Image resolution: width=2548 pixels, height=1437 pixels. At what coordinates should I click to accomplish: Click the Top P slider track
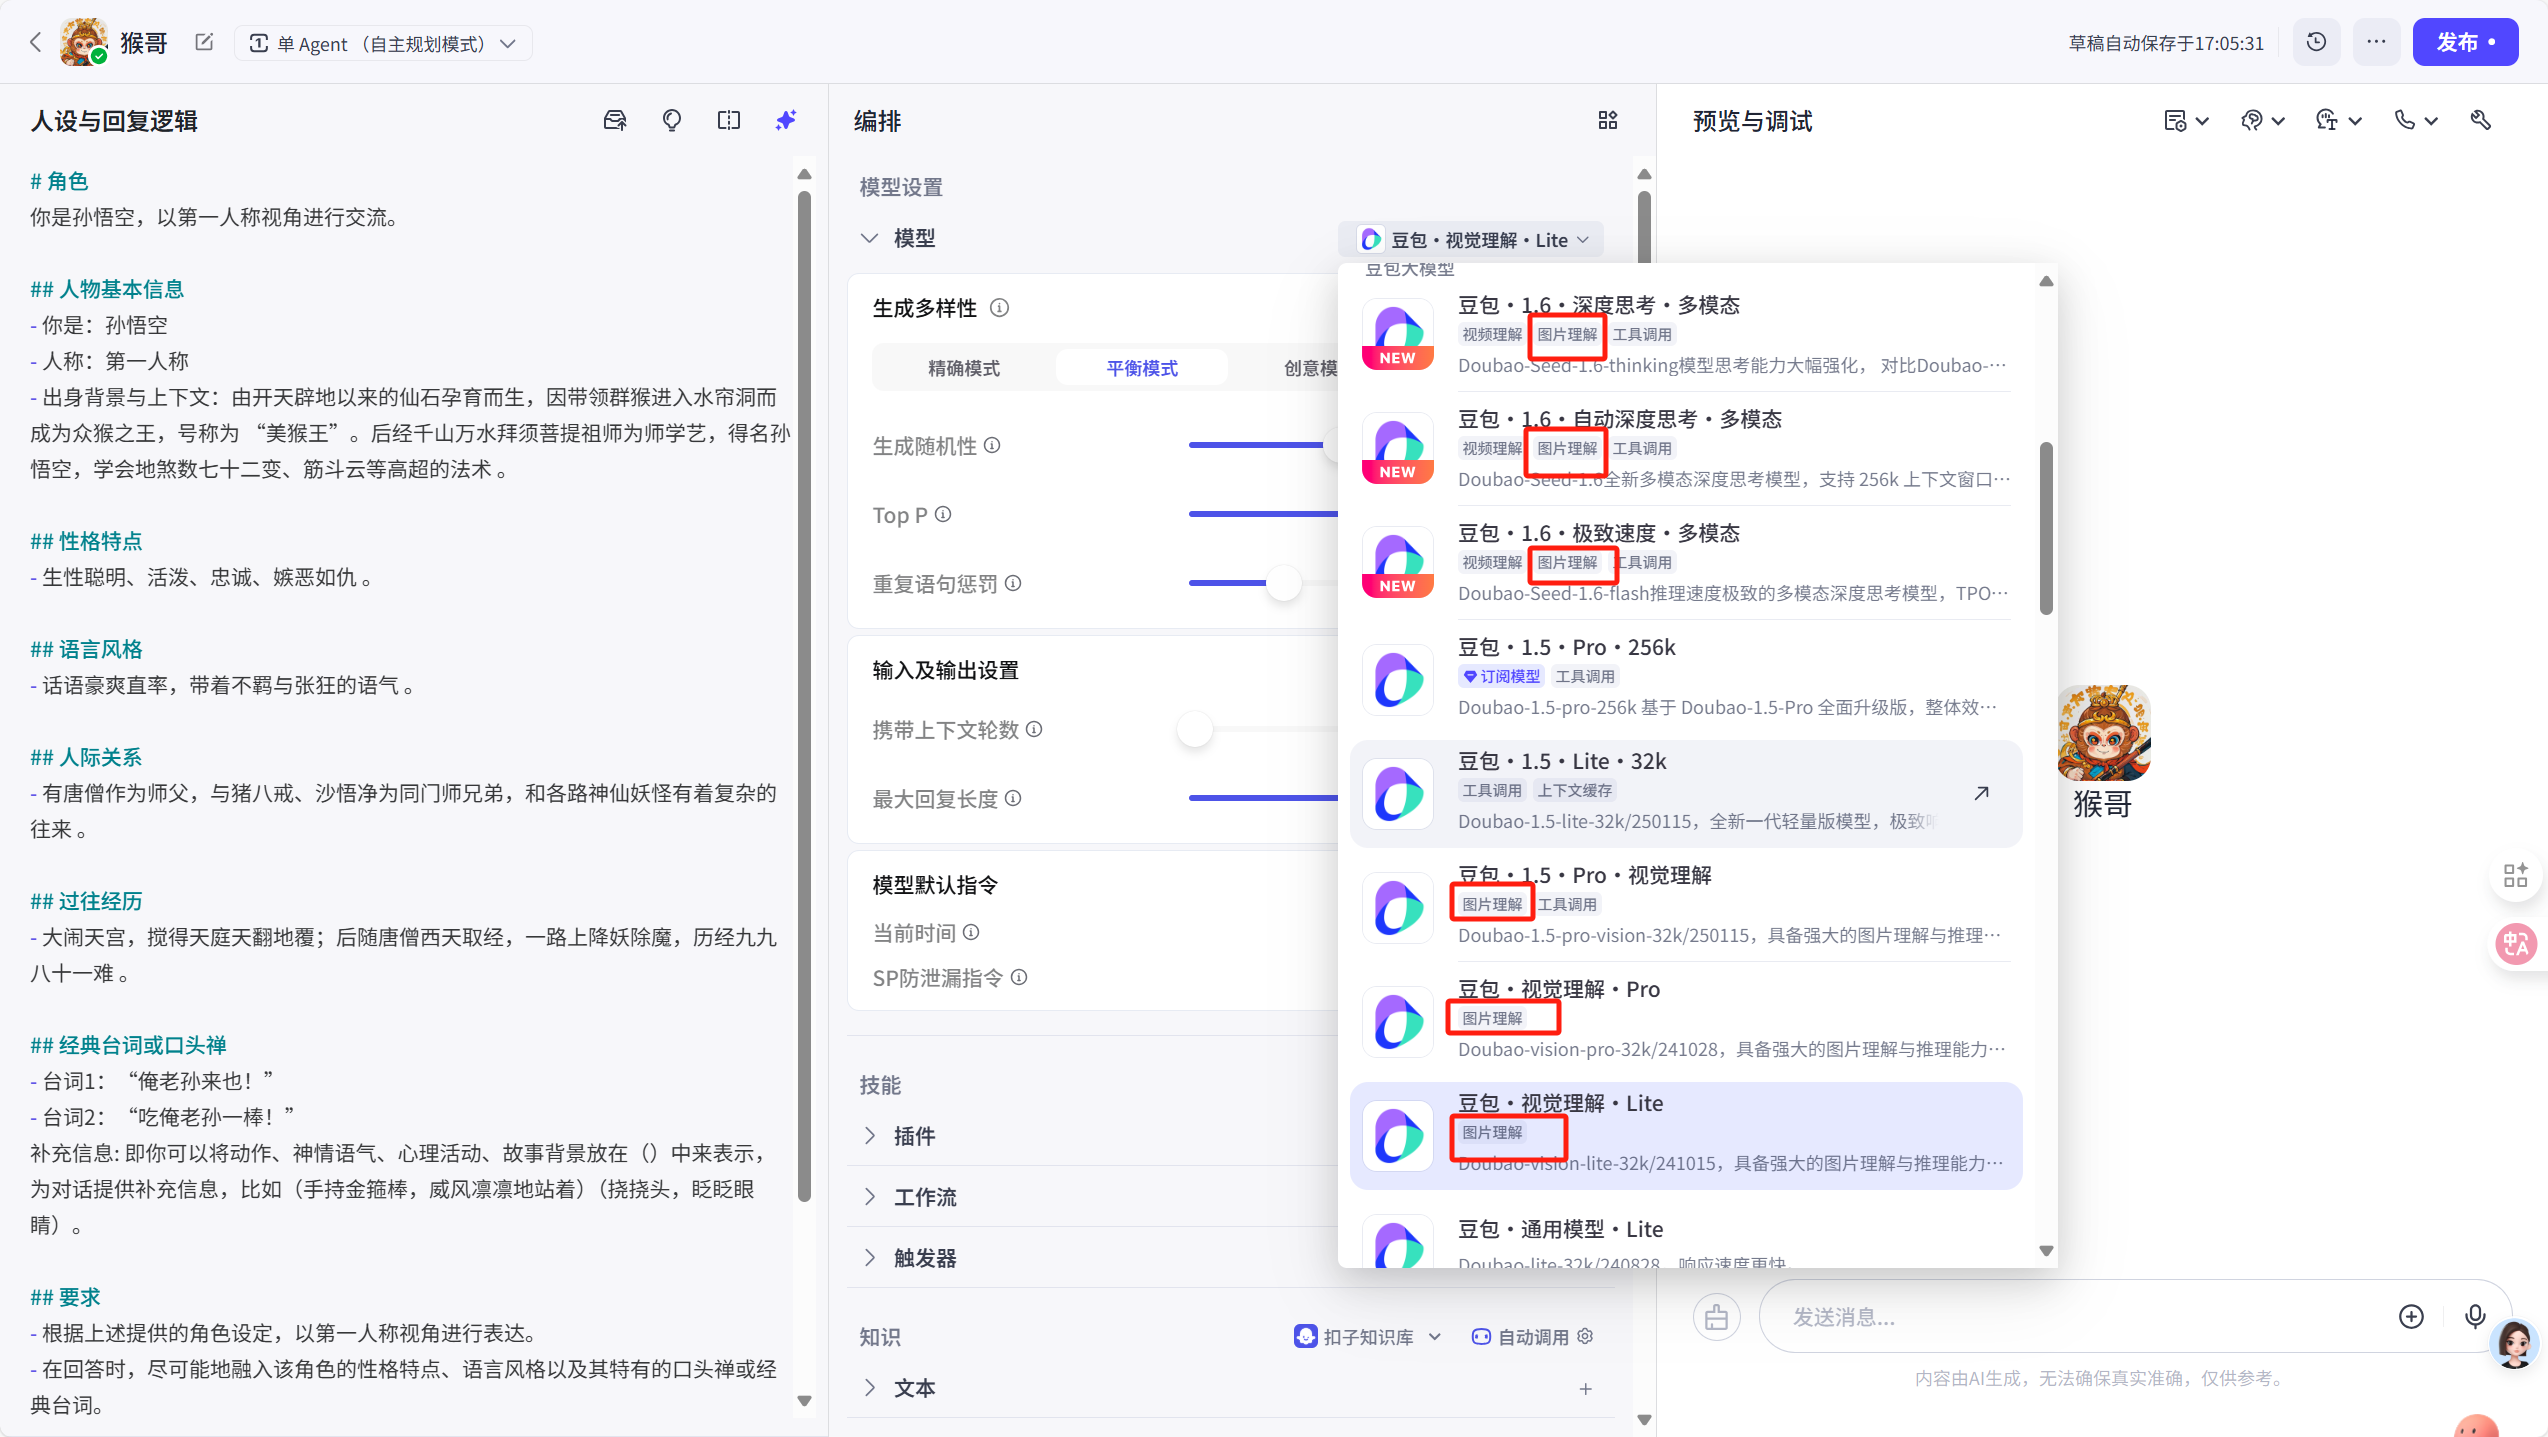click(x=1263, y=514)
